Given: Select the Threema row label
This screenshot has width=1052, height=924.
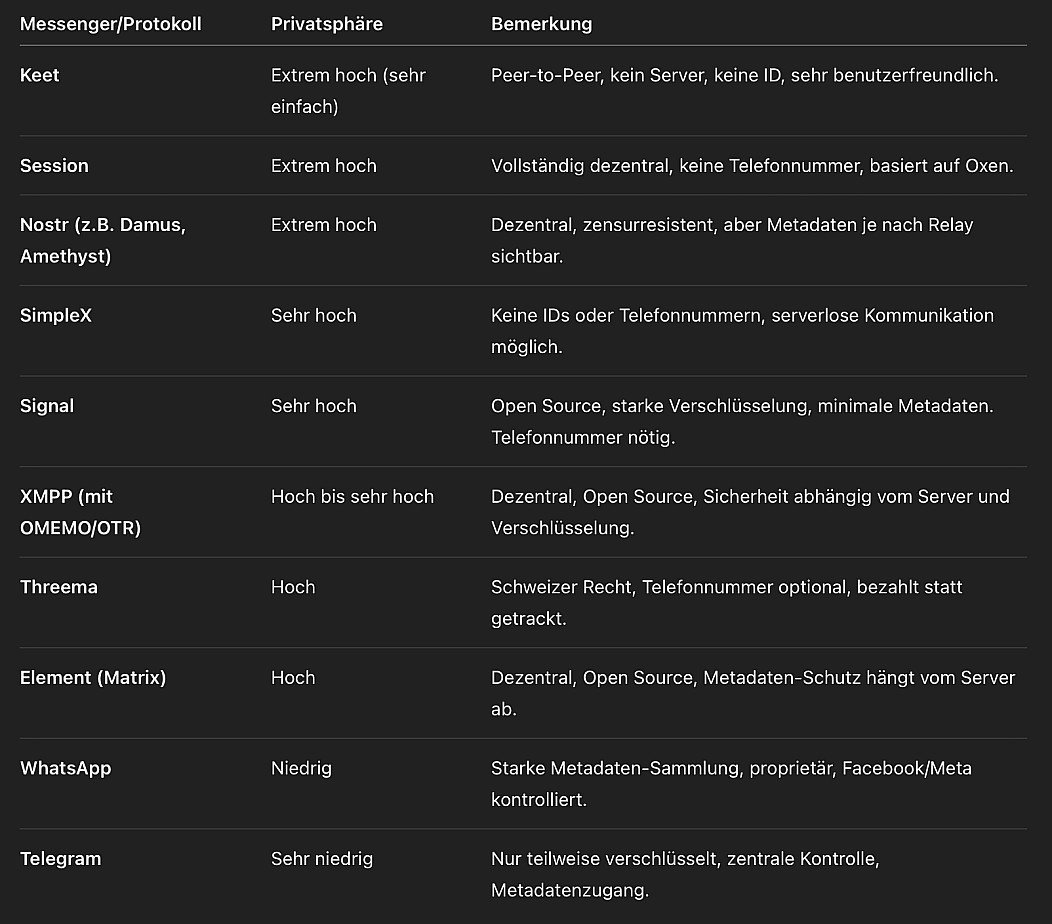Looking at the screenshot, I should 59,587.
